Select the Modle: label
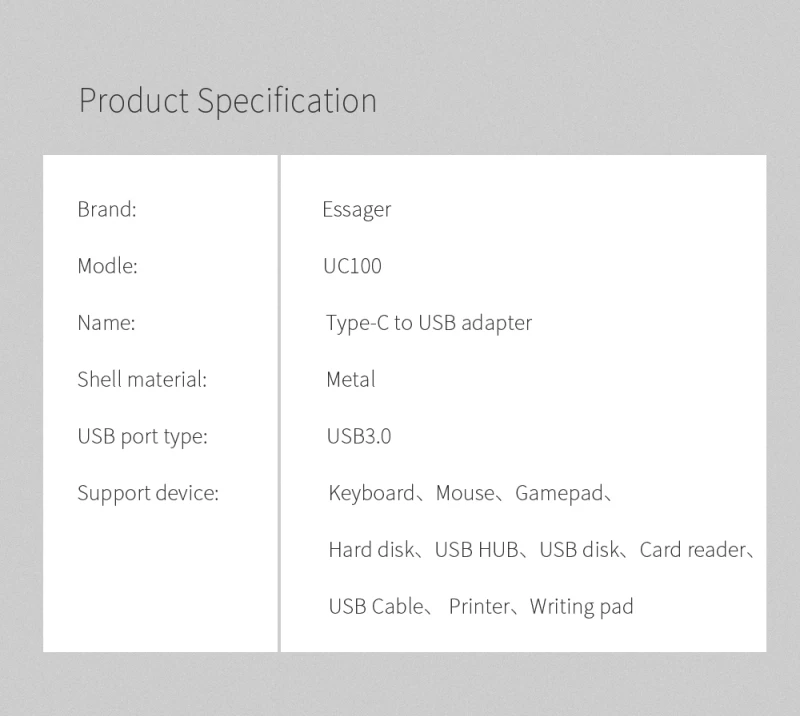Screen dimensions: 800x716 [x=108, y=266]
